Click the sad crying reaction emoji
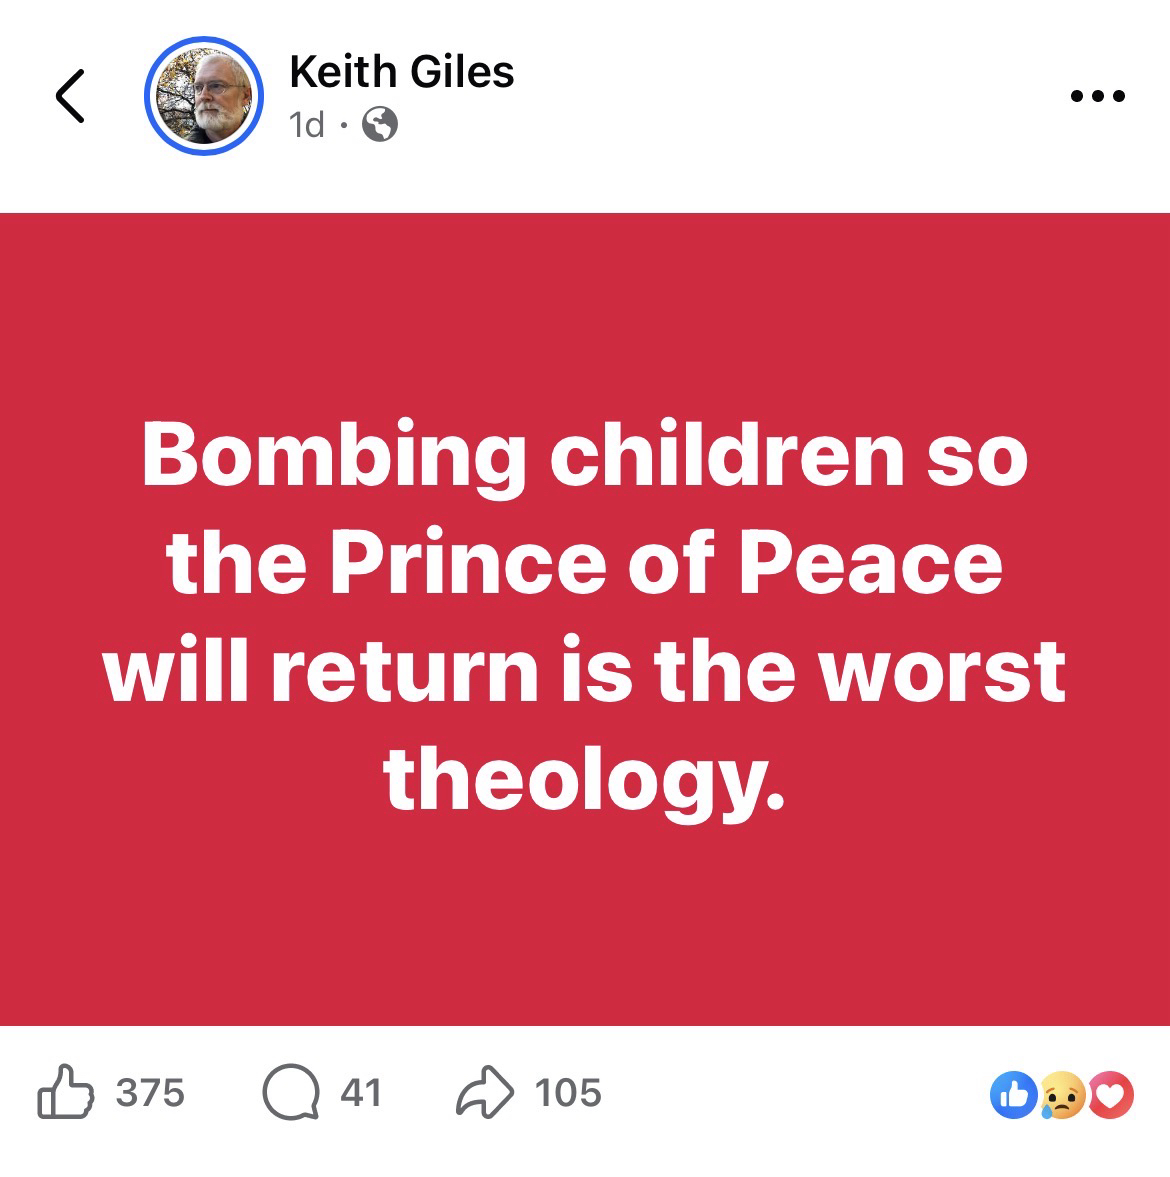This screenshot has width=1170, height=1177. 1061,1094
